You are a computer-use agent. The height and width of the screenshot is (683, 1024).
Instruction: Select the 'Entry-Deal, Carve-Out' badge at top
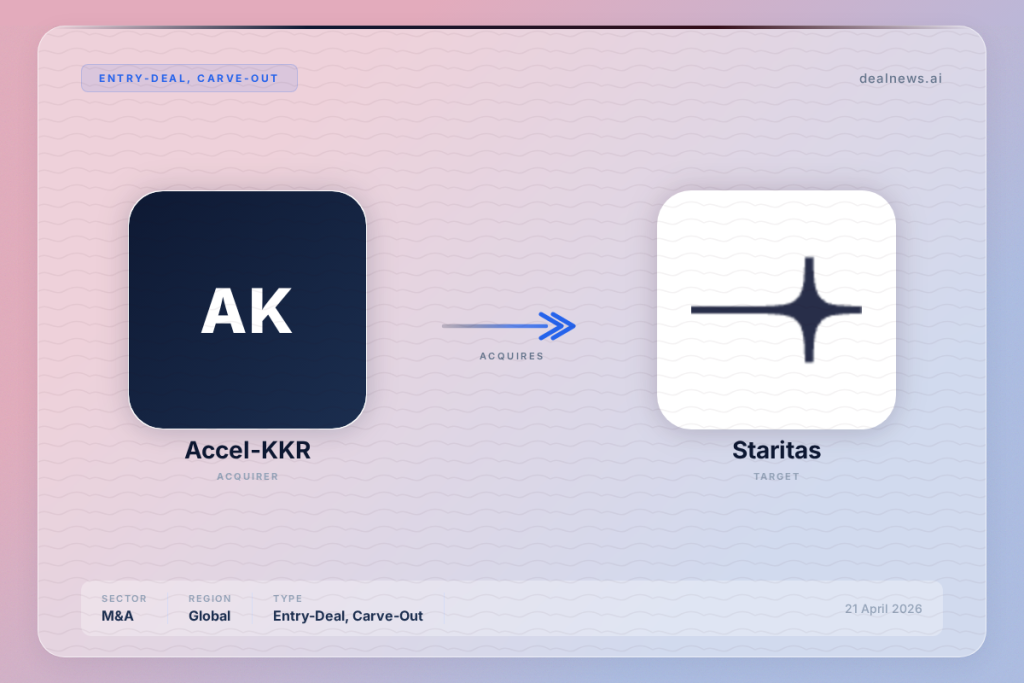189,78
